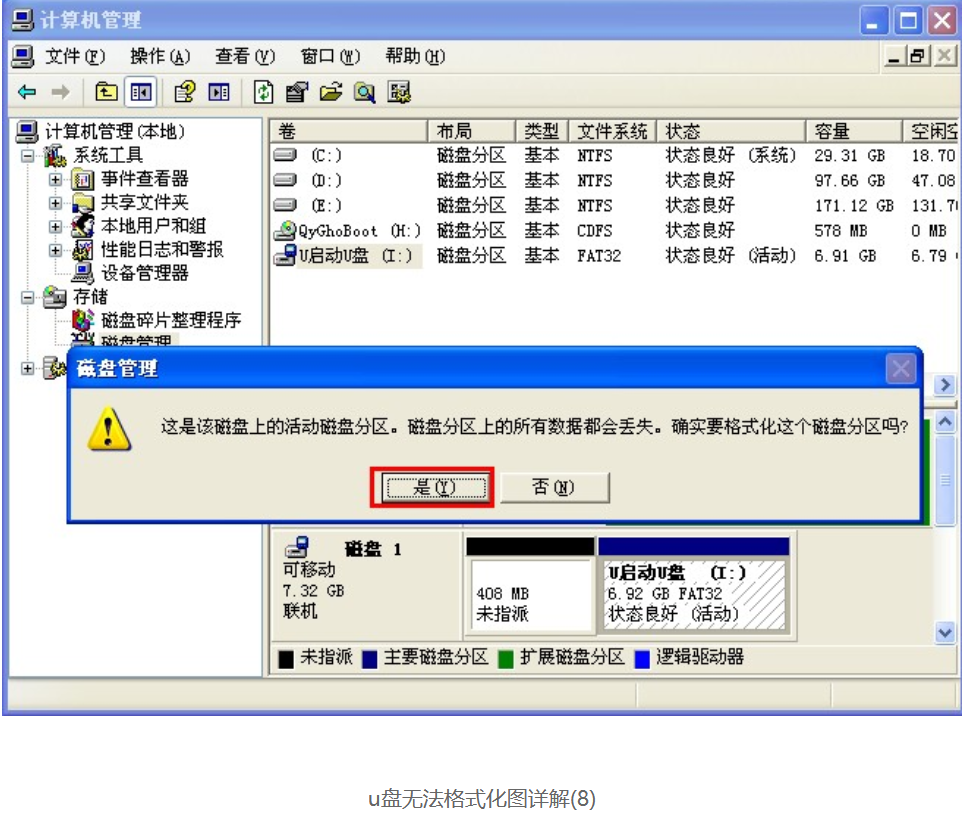The image size is (973, 829).
Task: Click the refresh toolbar icon
Action: pos(263,93)
